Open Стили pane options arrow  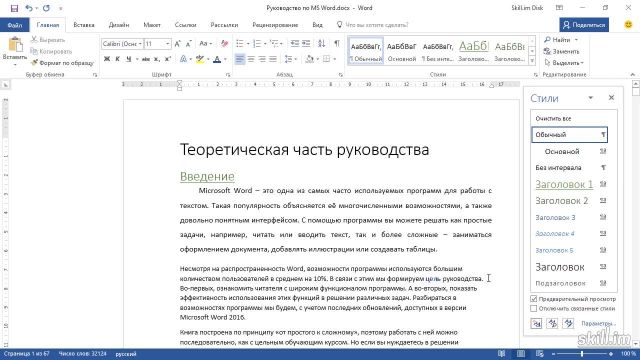tap(591, 98)
